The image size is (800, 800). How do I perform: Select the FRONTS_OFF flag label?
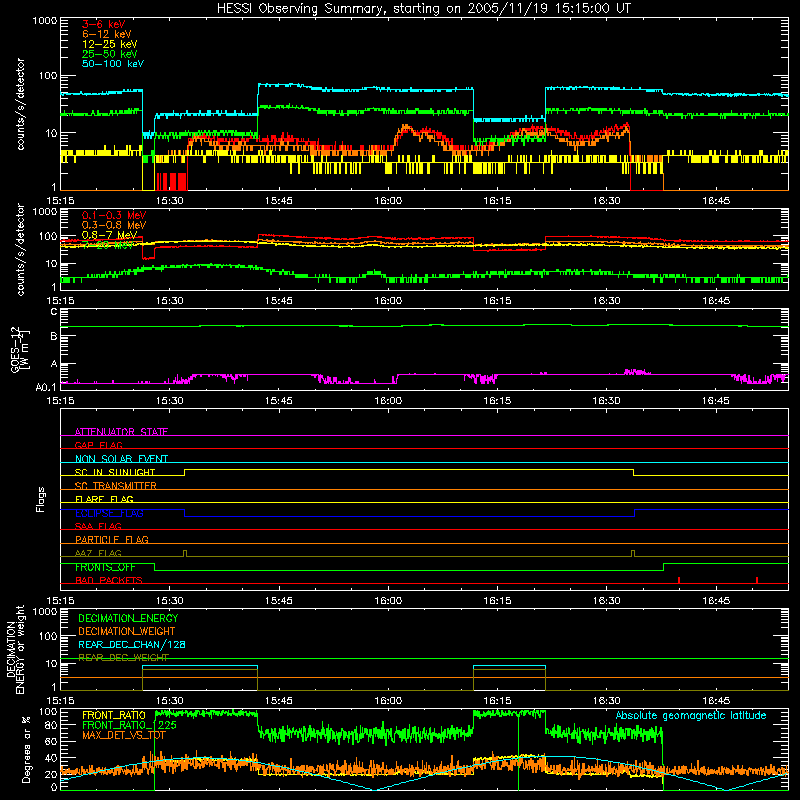click(105, 567)
